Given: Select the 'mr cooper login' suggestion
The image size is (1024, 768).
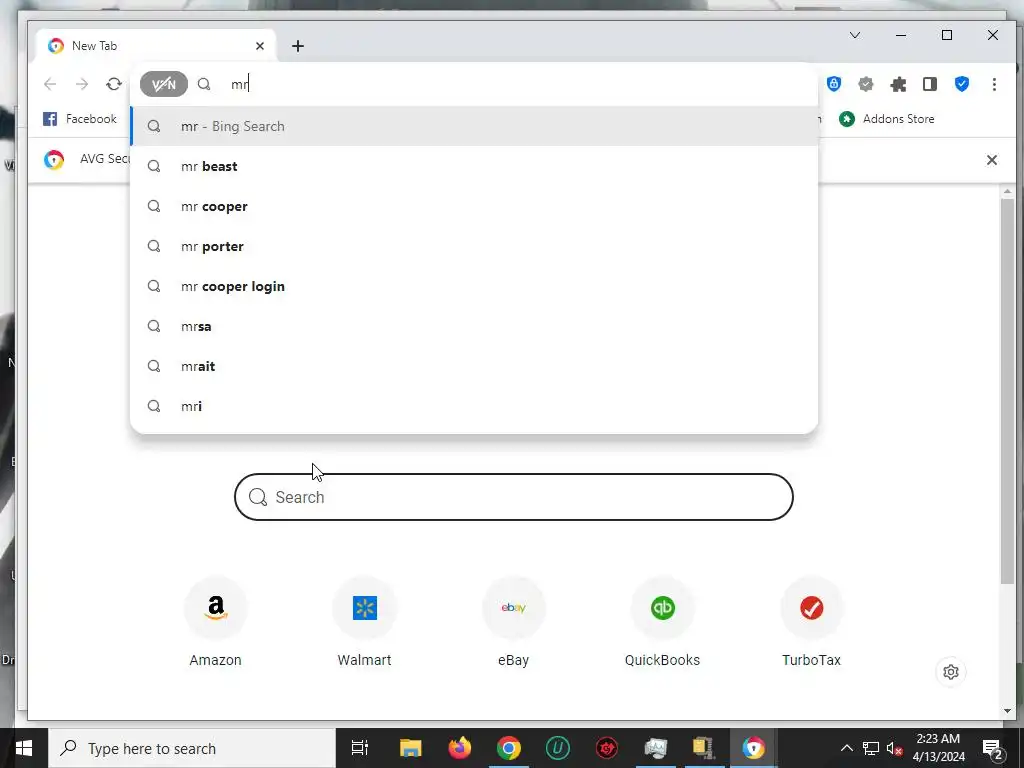Looking at the screenshot, I should (474, 286).
